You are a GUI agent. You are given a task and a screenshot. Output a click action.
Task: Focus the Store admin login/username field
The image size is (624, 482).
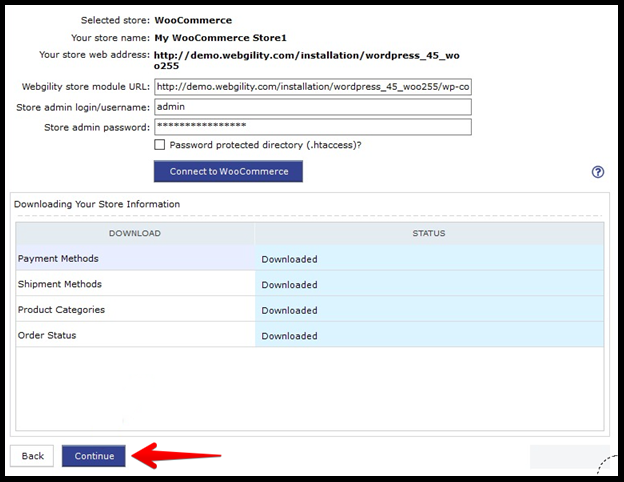tap(312, 107)
